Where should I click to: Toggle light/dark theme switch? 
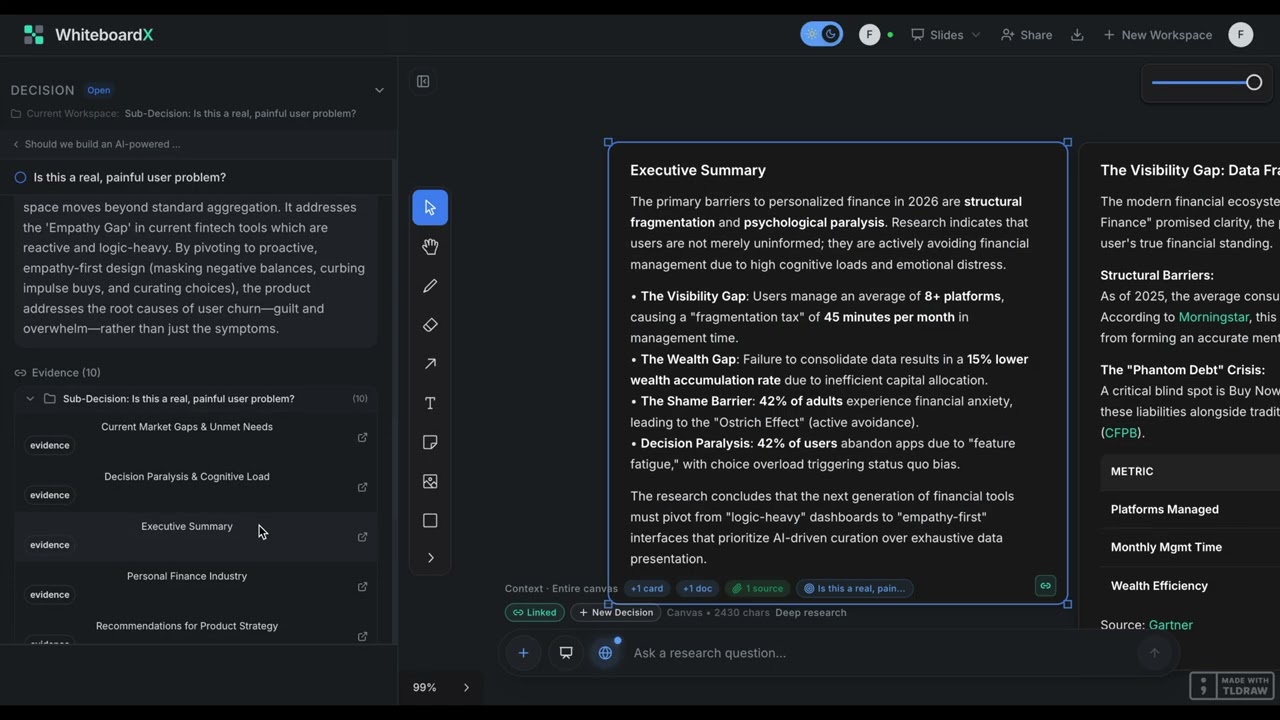pos(821,35)
